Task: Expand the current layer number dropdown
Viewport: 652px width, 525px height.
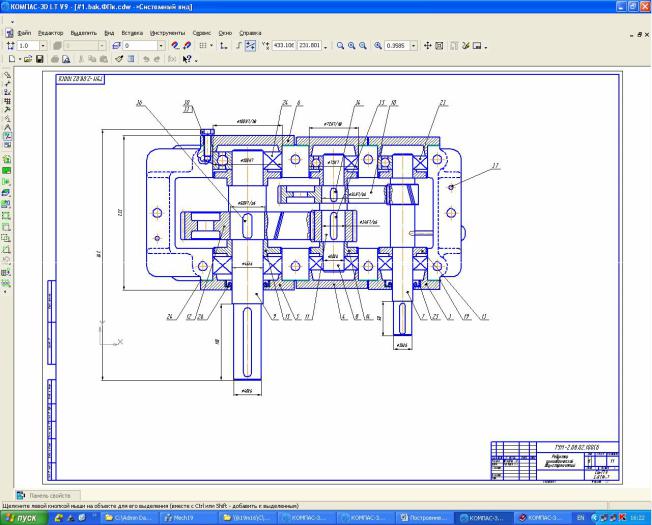Action: (x=160, y=45)
